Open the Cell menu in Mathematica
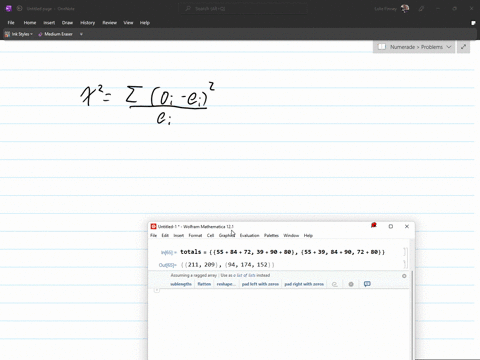The width and height of the screenshot is (480, 360). tap(210, 235)
